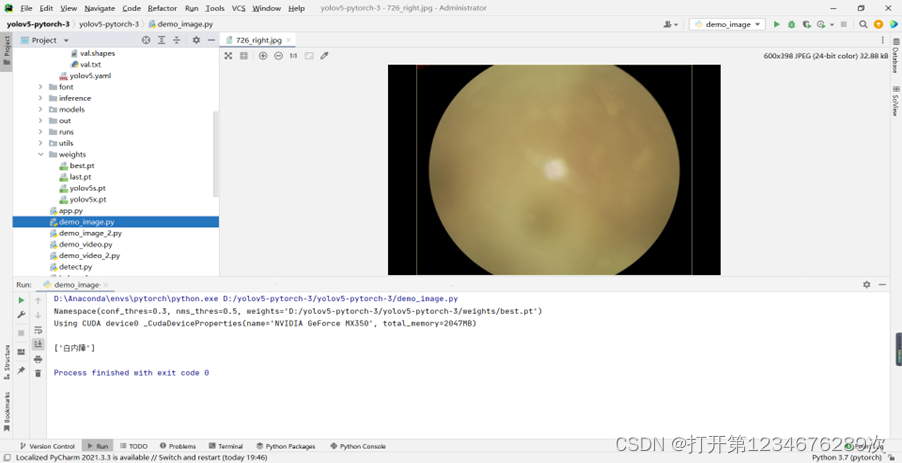Viewport: 902px width, 463px height.
Task: Open the Python Console tool window
Action: point(358,446)
